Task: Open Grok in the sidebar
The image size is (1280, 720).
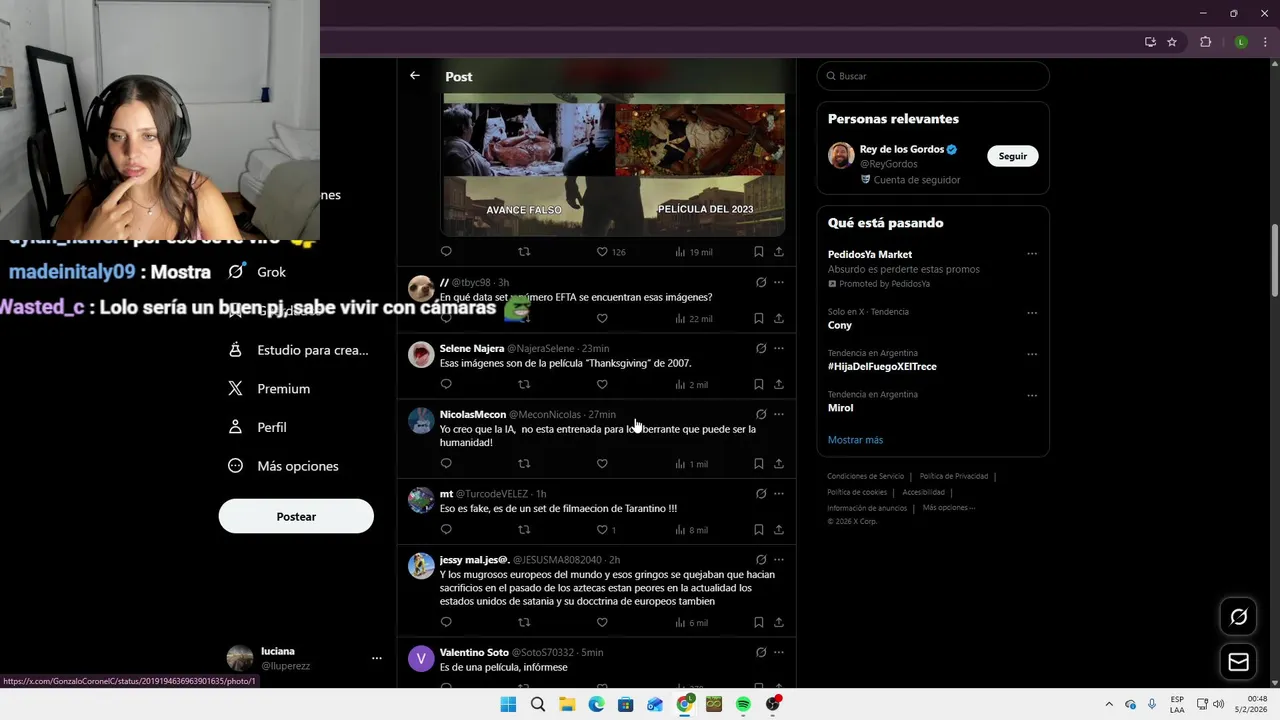Action: pos(257,272)
